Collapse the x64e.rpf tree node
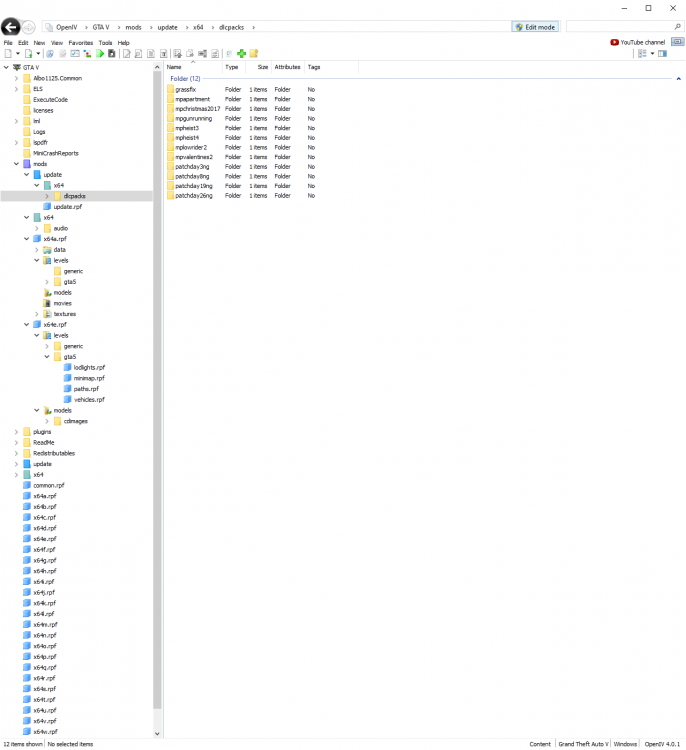The height and width of the screenshot is (750, 686). pos(27,324)
